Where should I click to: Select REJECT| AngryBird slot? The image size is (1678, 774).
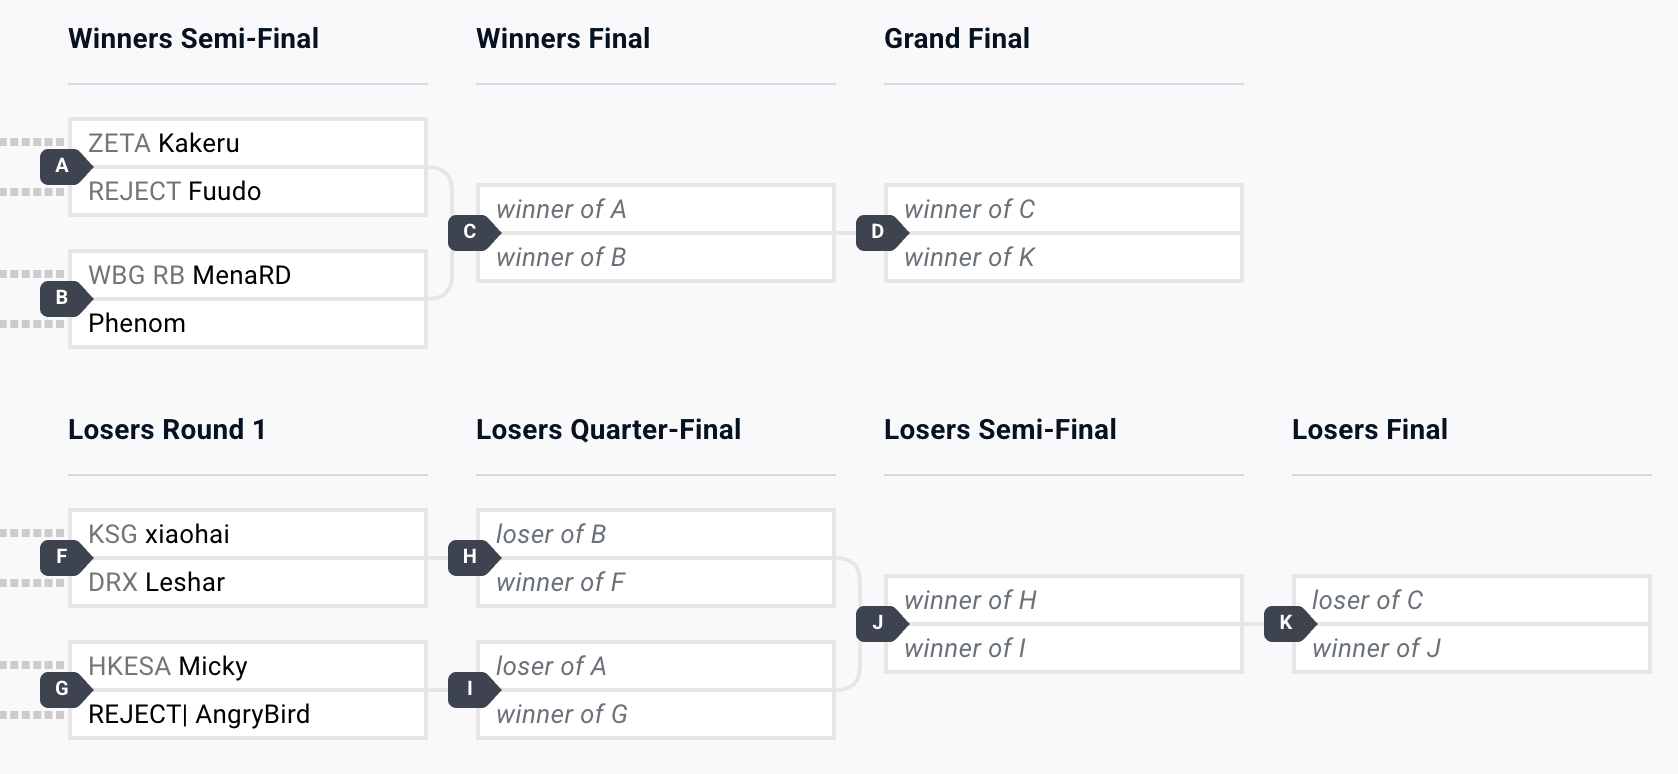248,714
